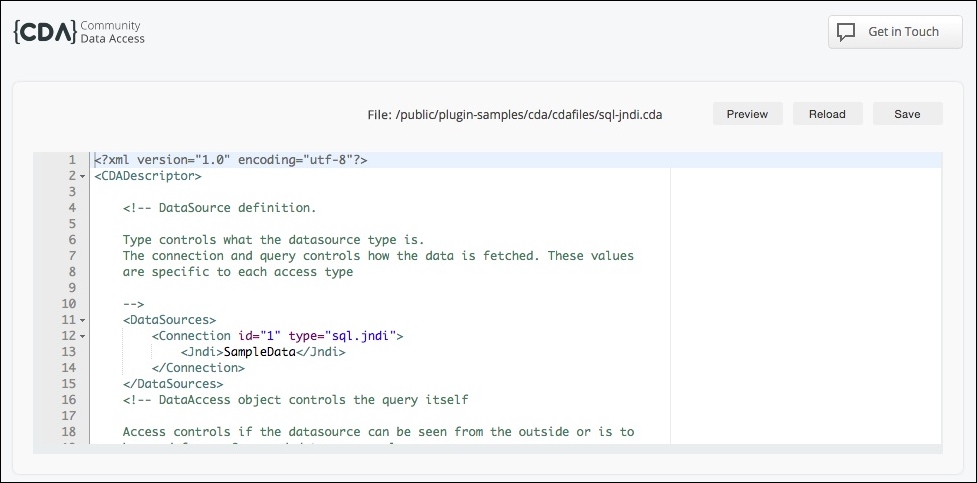Screen dimensions: 977x483
Task: Click the comment closing '-->' on line 10
Action: pos(133,304)
